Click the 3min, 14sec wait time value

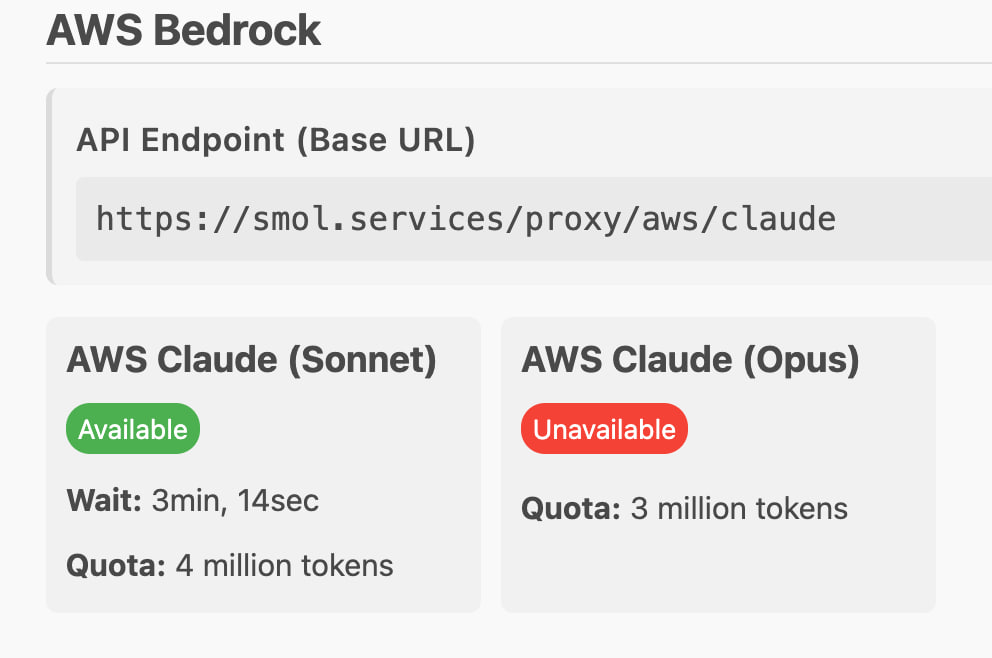pyautogui.click(x=235, y=499)
